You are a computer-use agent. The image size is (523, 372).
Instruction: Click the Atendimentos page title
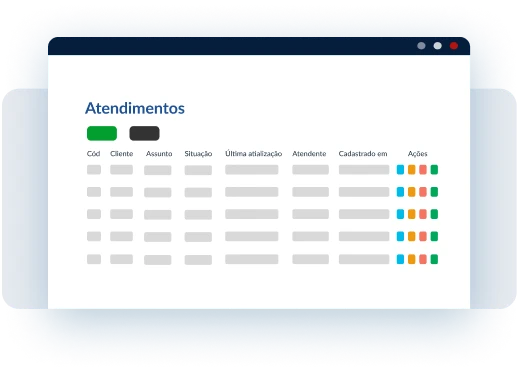[135, 108]
